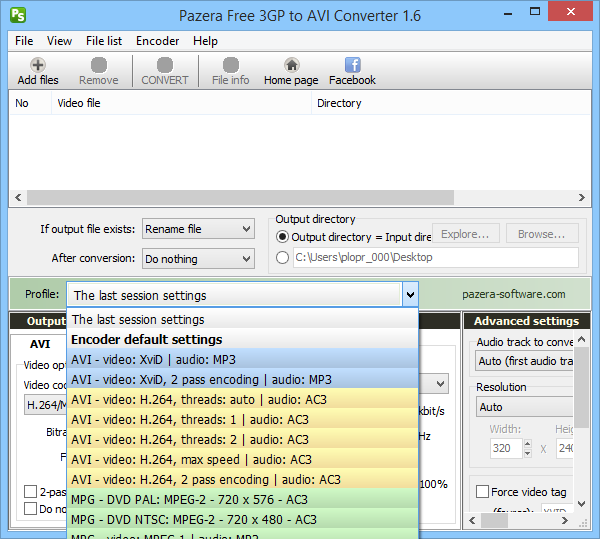
Task: Choose H.264 max speed AC3 profile
Action: point(243,459)
